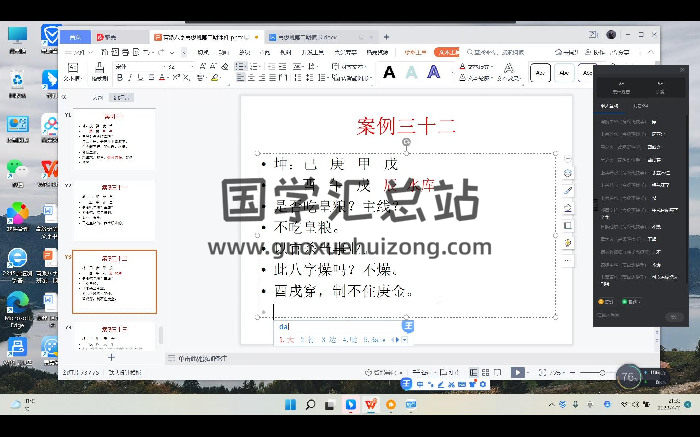This screenshot has height=437, width=700.
Task: Select the black preset WordArt style A
Action: tap(389, 72)
